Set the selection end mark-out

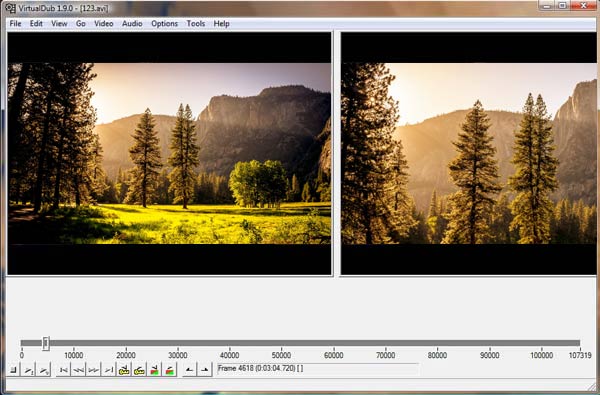(205, 370)
